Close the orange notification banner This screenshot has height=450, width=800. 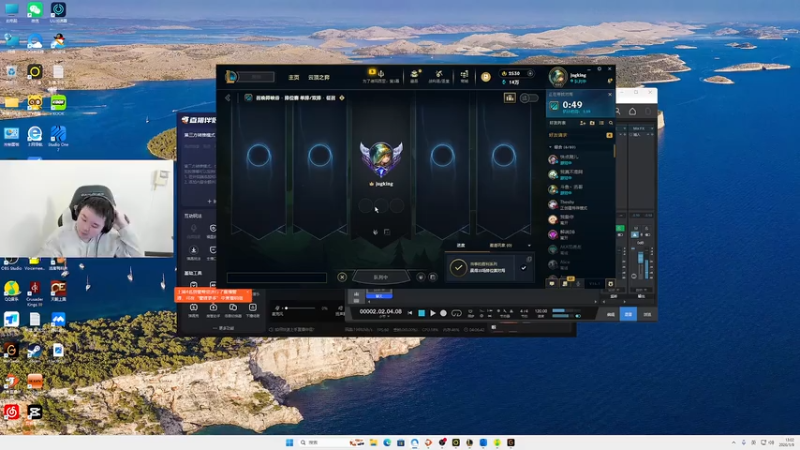tap(247, 292)
